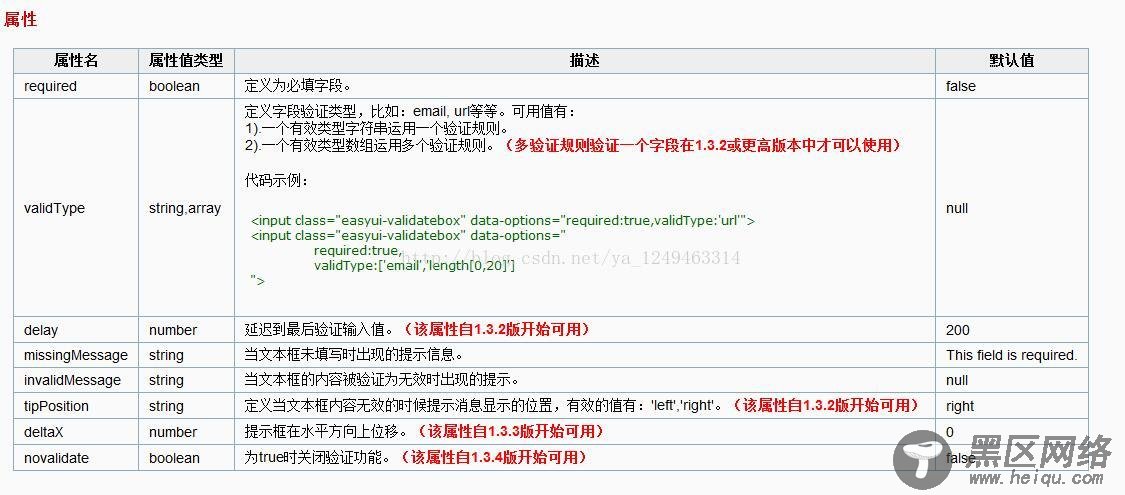Select the default value right
Viewport: 1125px width, 495px height.
tap(960, 406)
